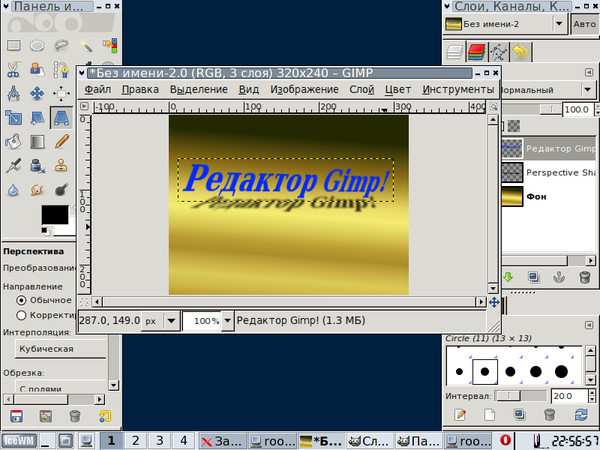The image size is (600, 450).
Task: Restore tool options from saved preset
Action: [x=46, y=416]
